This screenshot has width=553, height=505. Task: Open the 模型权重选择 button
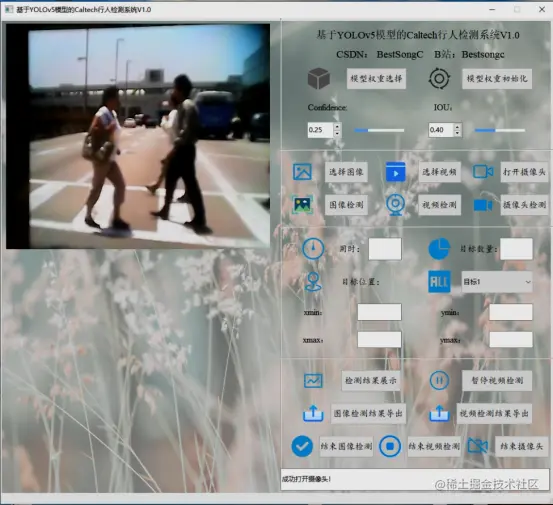(376, 79)
